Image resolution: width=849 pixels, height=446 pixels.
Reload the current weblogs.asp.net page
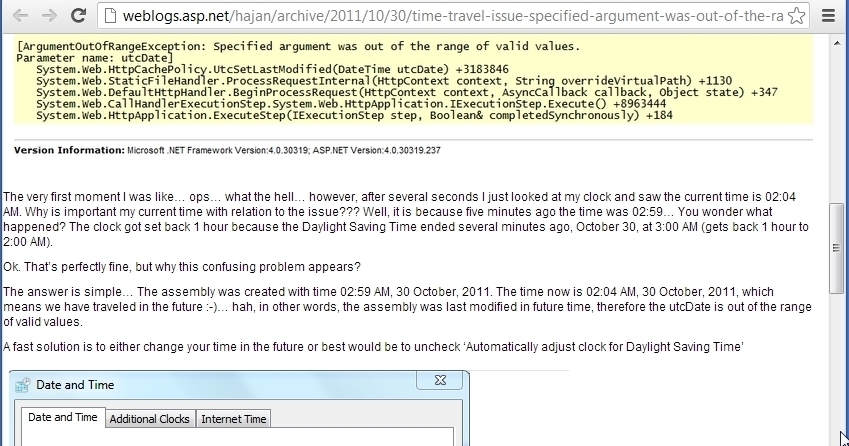click(77, 16)
